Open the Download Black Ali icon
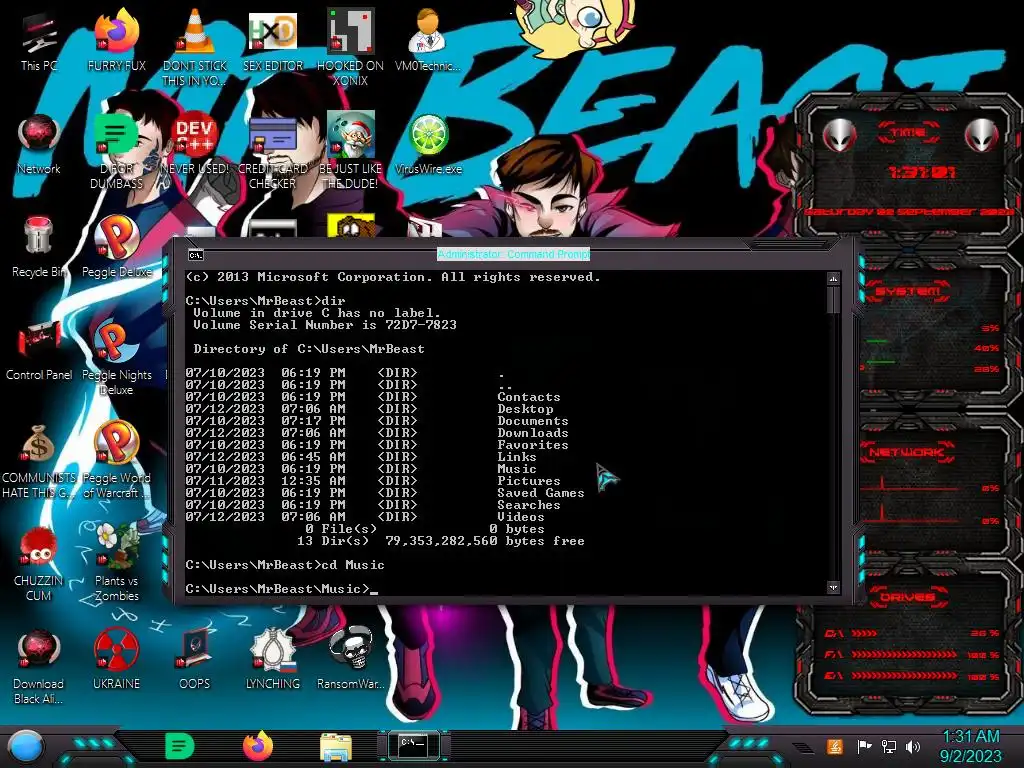The height and width of the screenshot is (768, 1024). point(39,666)
